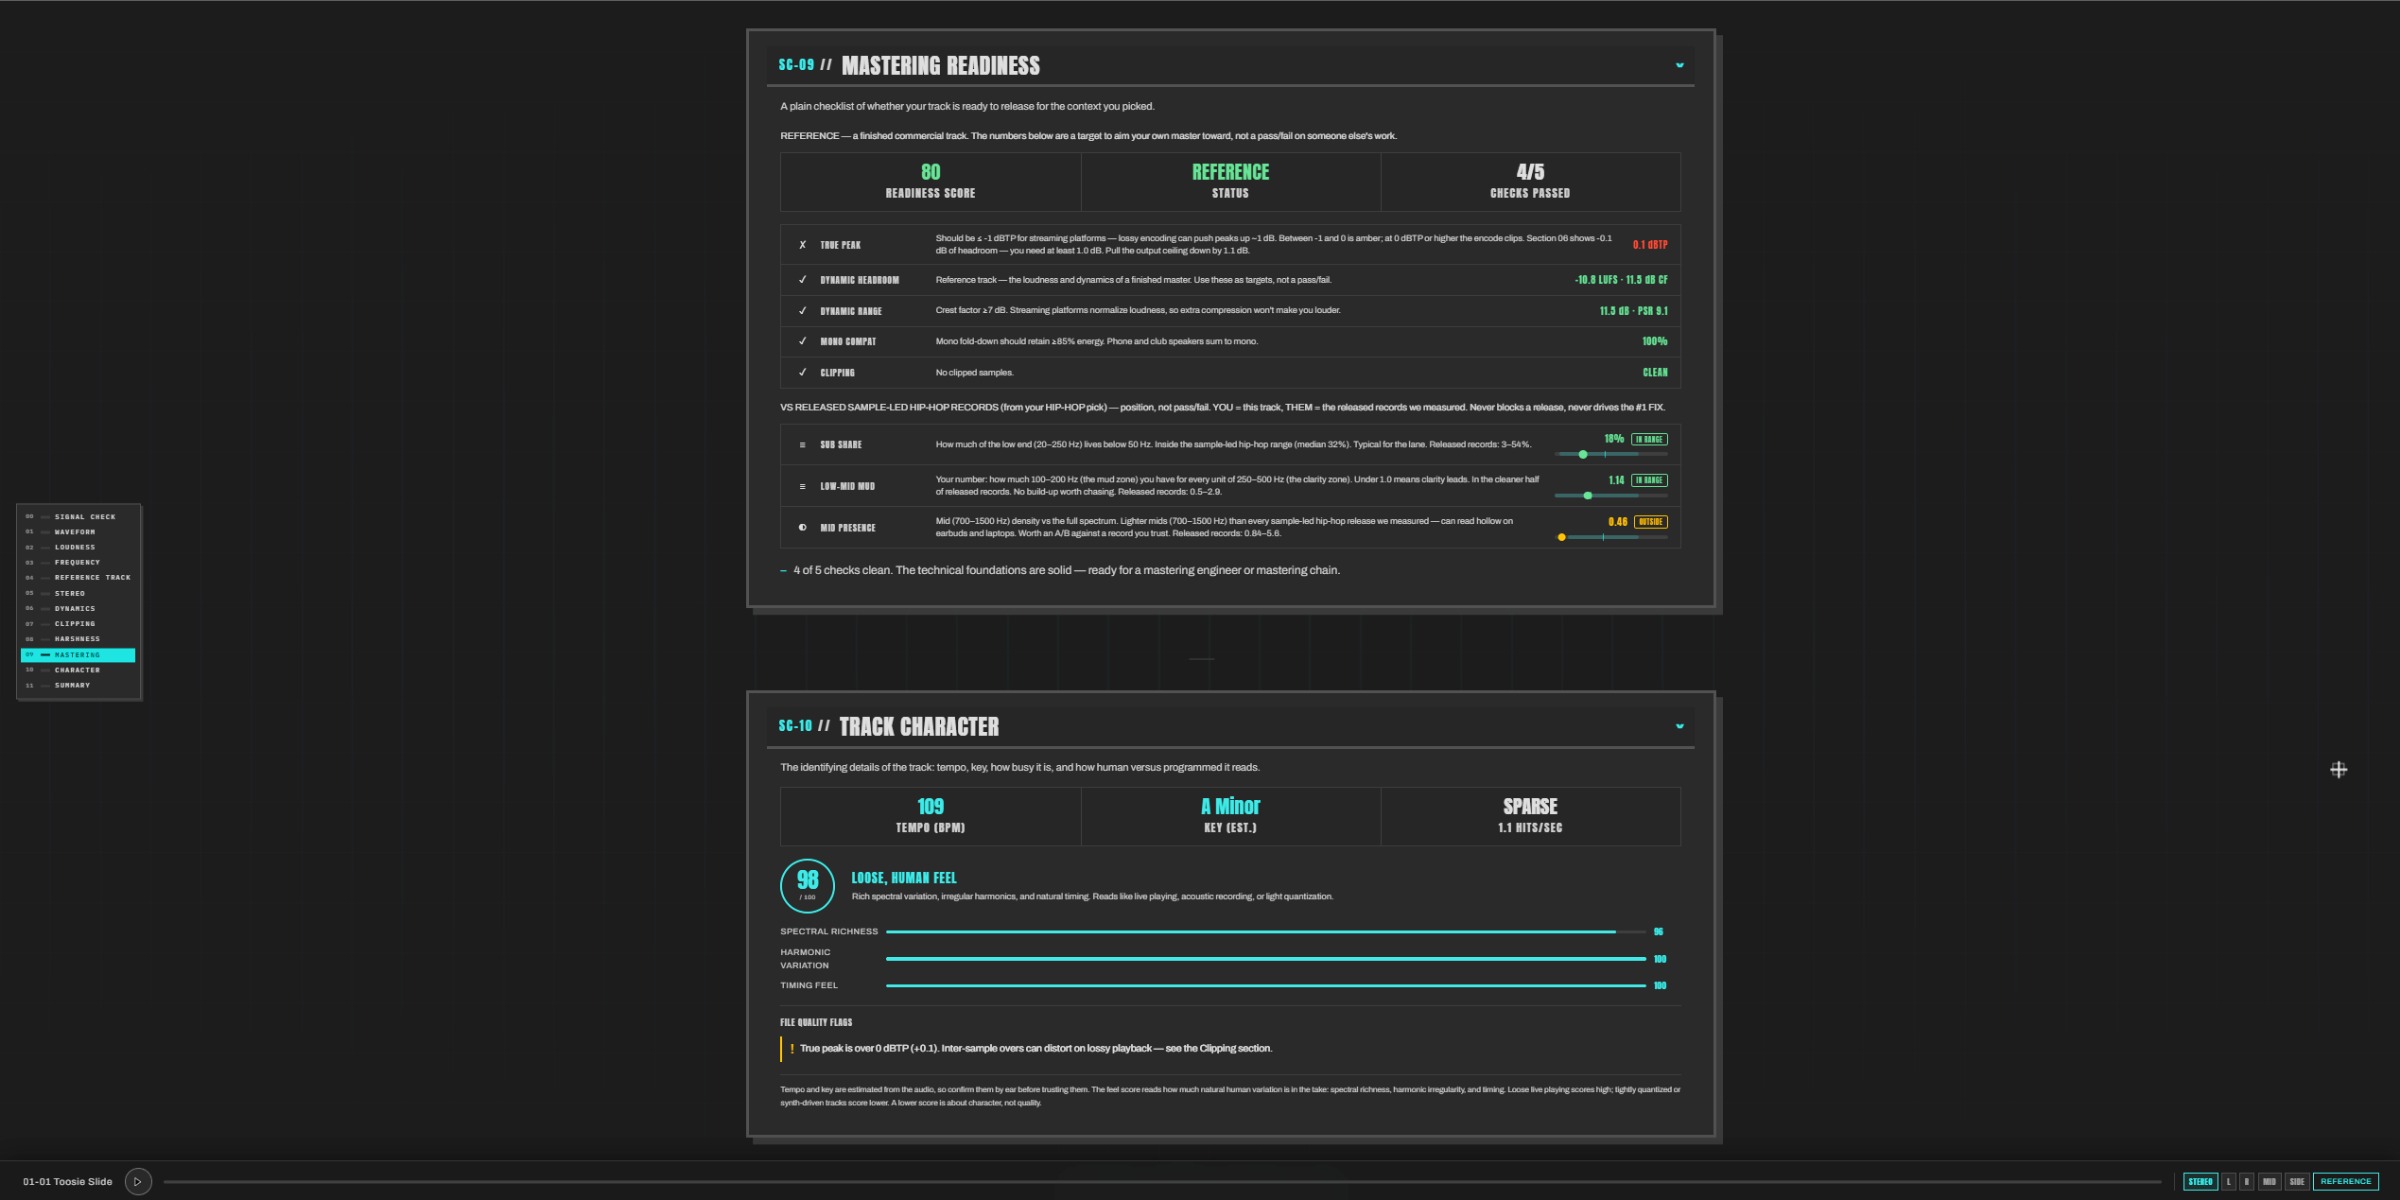The image size is (2400, 1200).
Task: Click the Sub Share row equals icon
Action: [x=802, y=445]
